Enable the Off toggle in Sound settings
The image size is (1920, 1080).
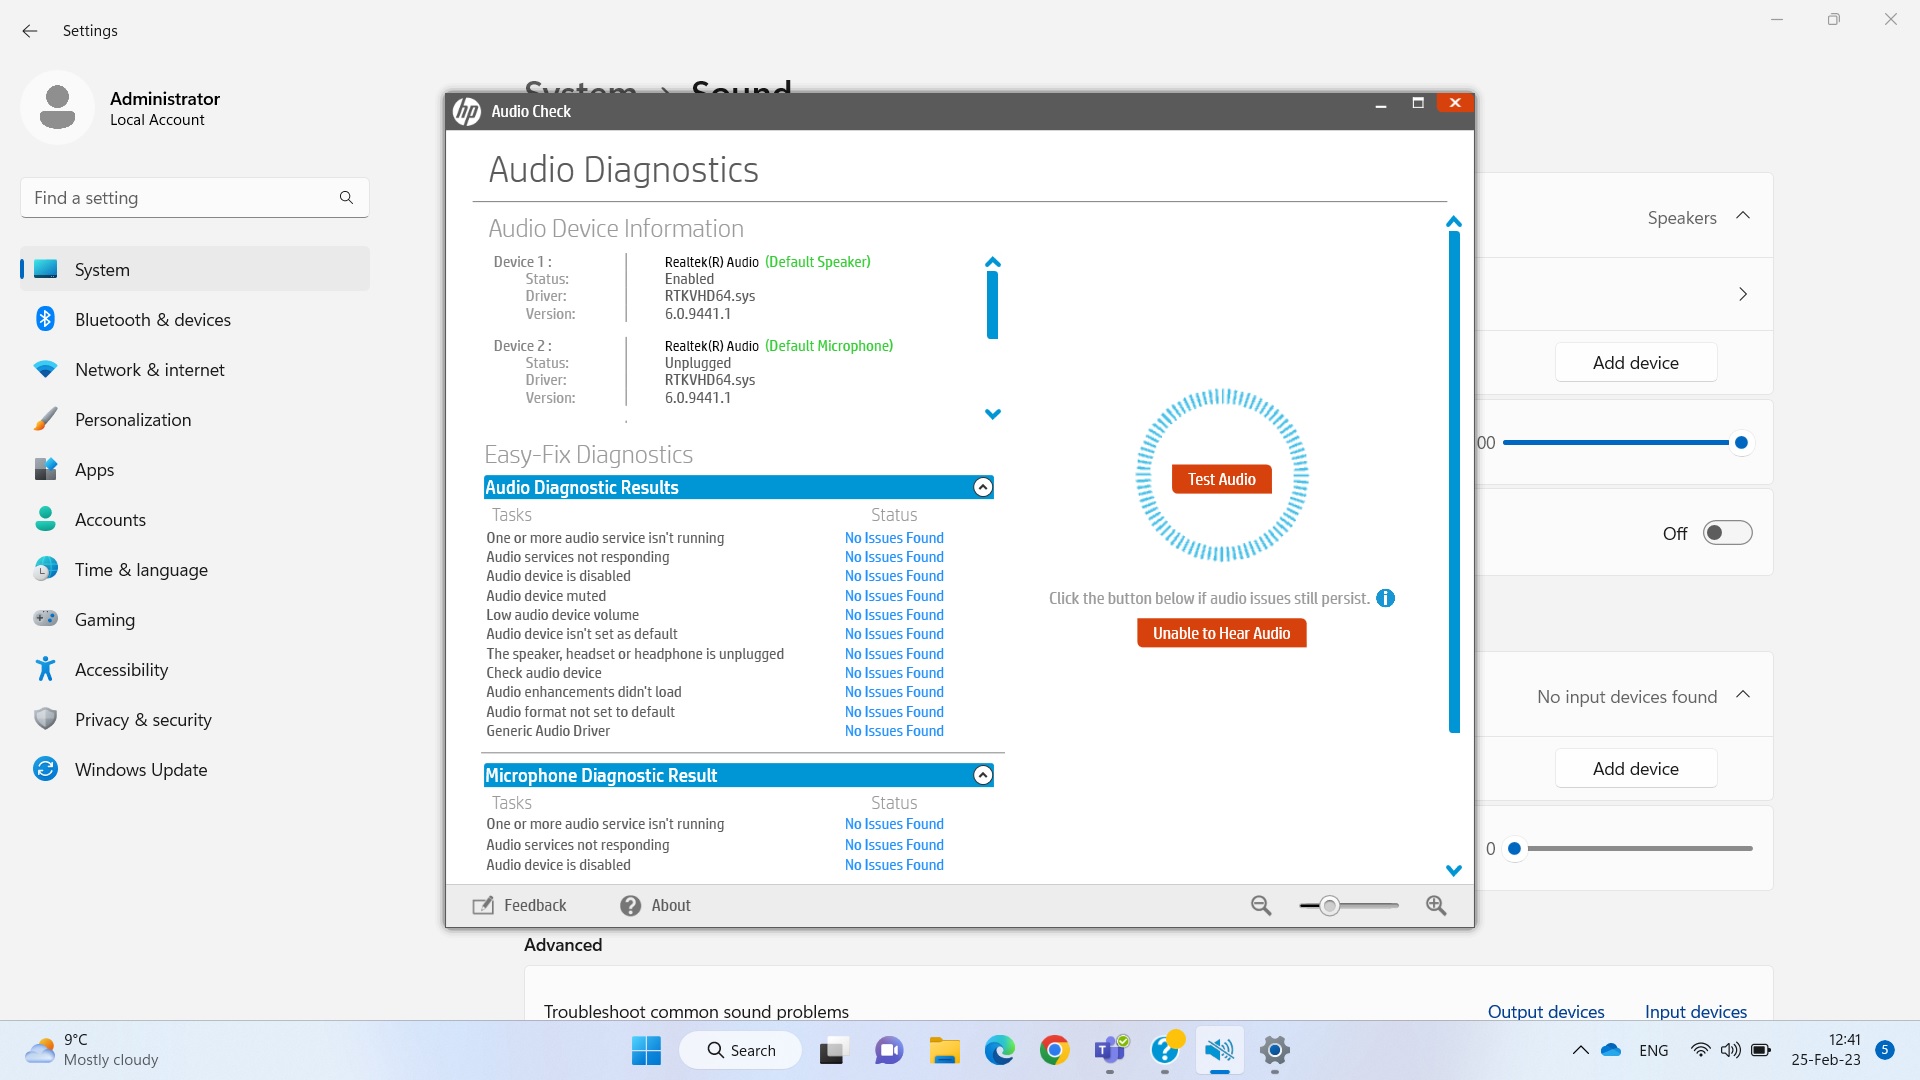[x=1727, y=532]
